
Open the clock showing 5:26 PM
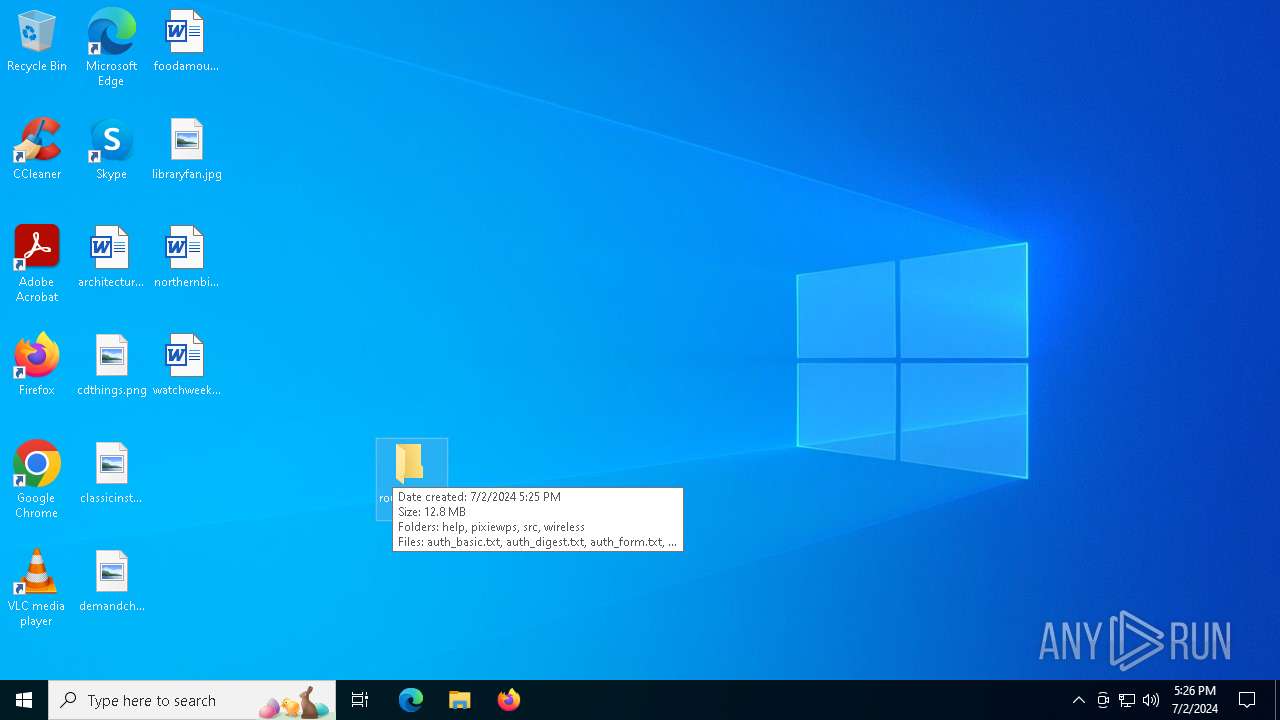pyautogui.click(x=1195, y=700)
